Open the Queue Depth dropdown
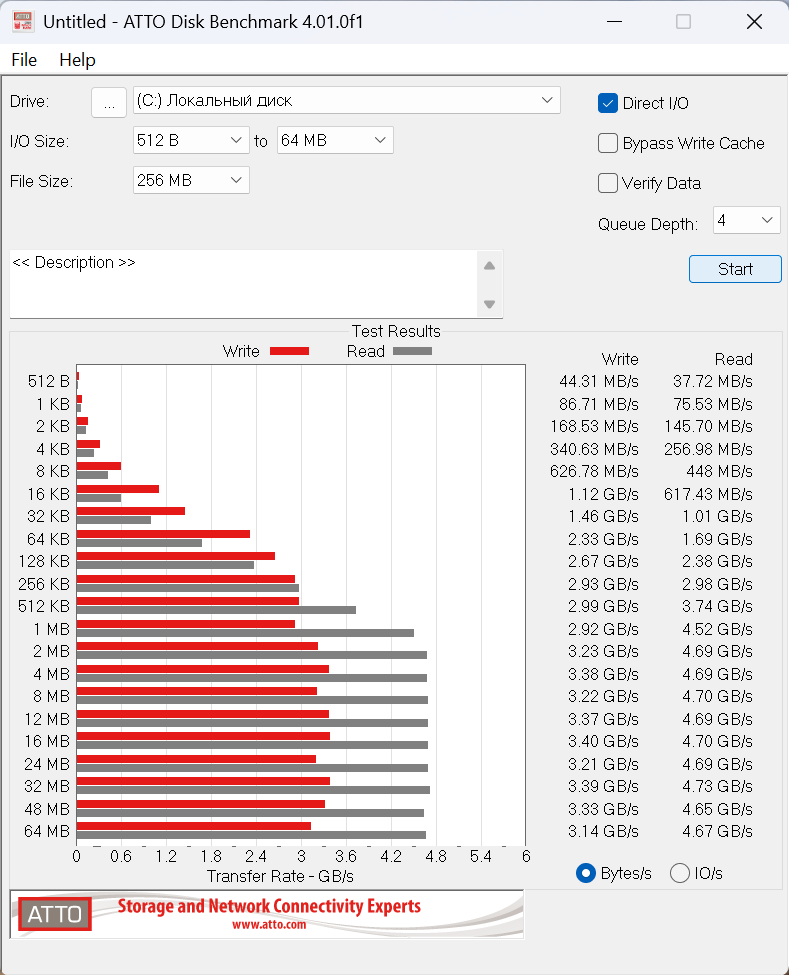This screenshot has width=789, height=975. pos(746,220)
